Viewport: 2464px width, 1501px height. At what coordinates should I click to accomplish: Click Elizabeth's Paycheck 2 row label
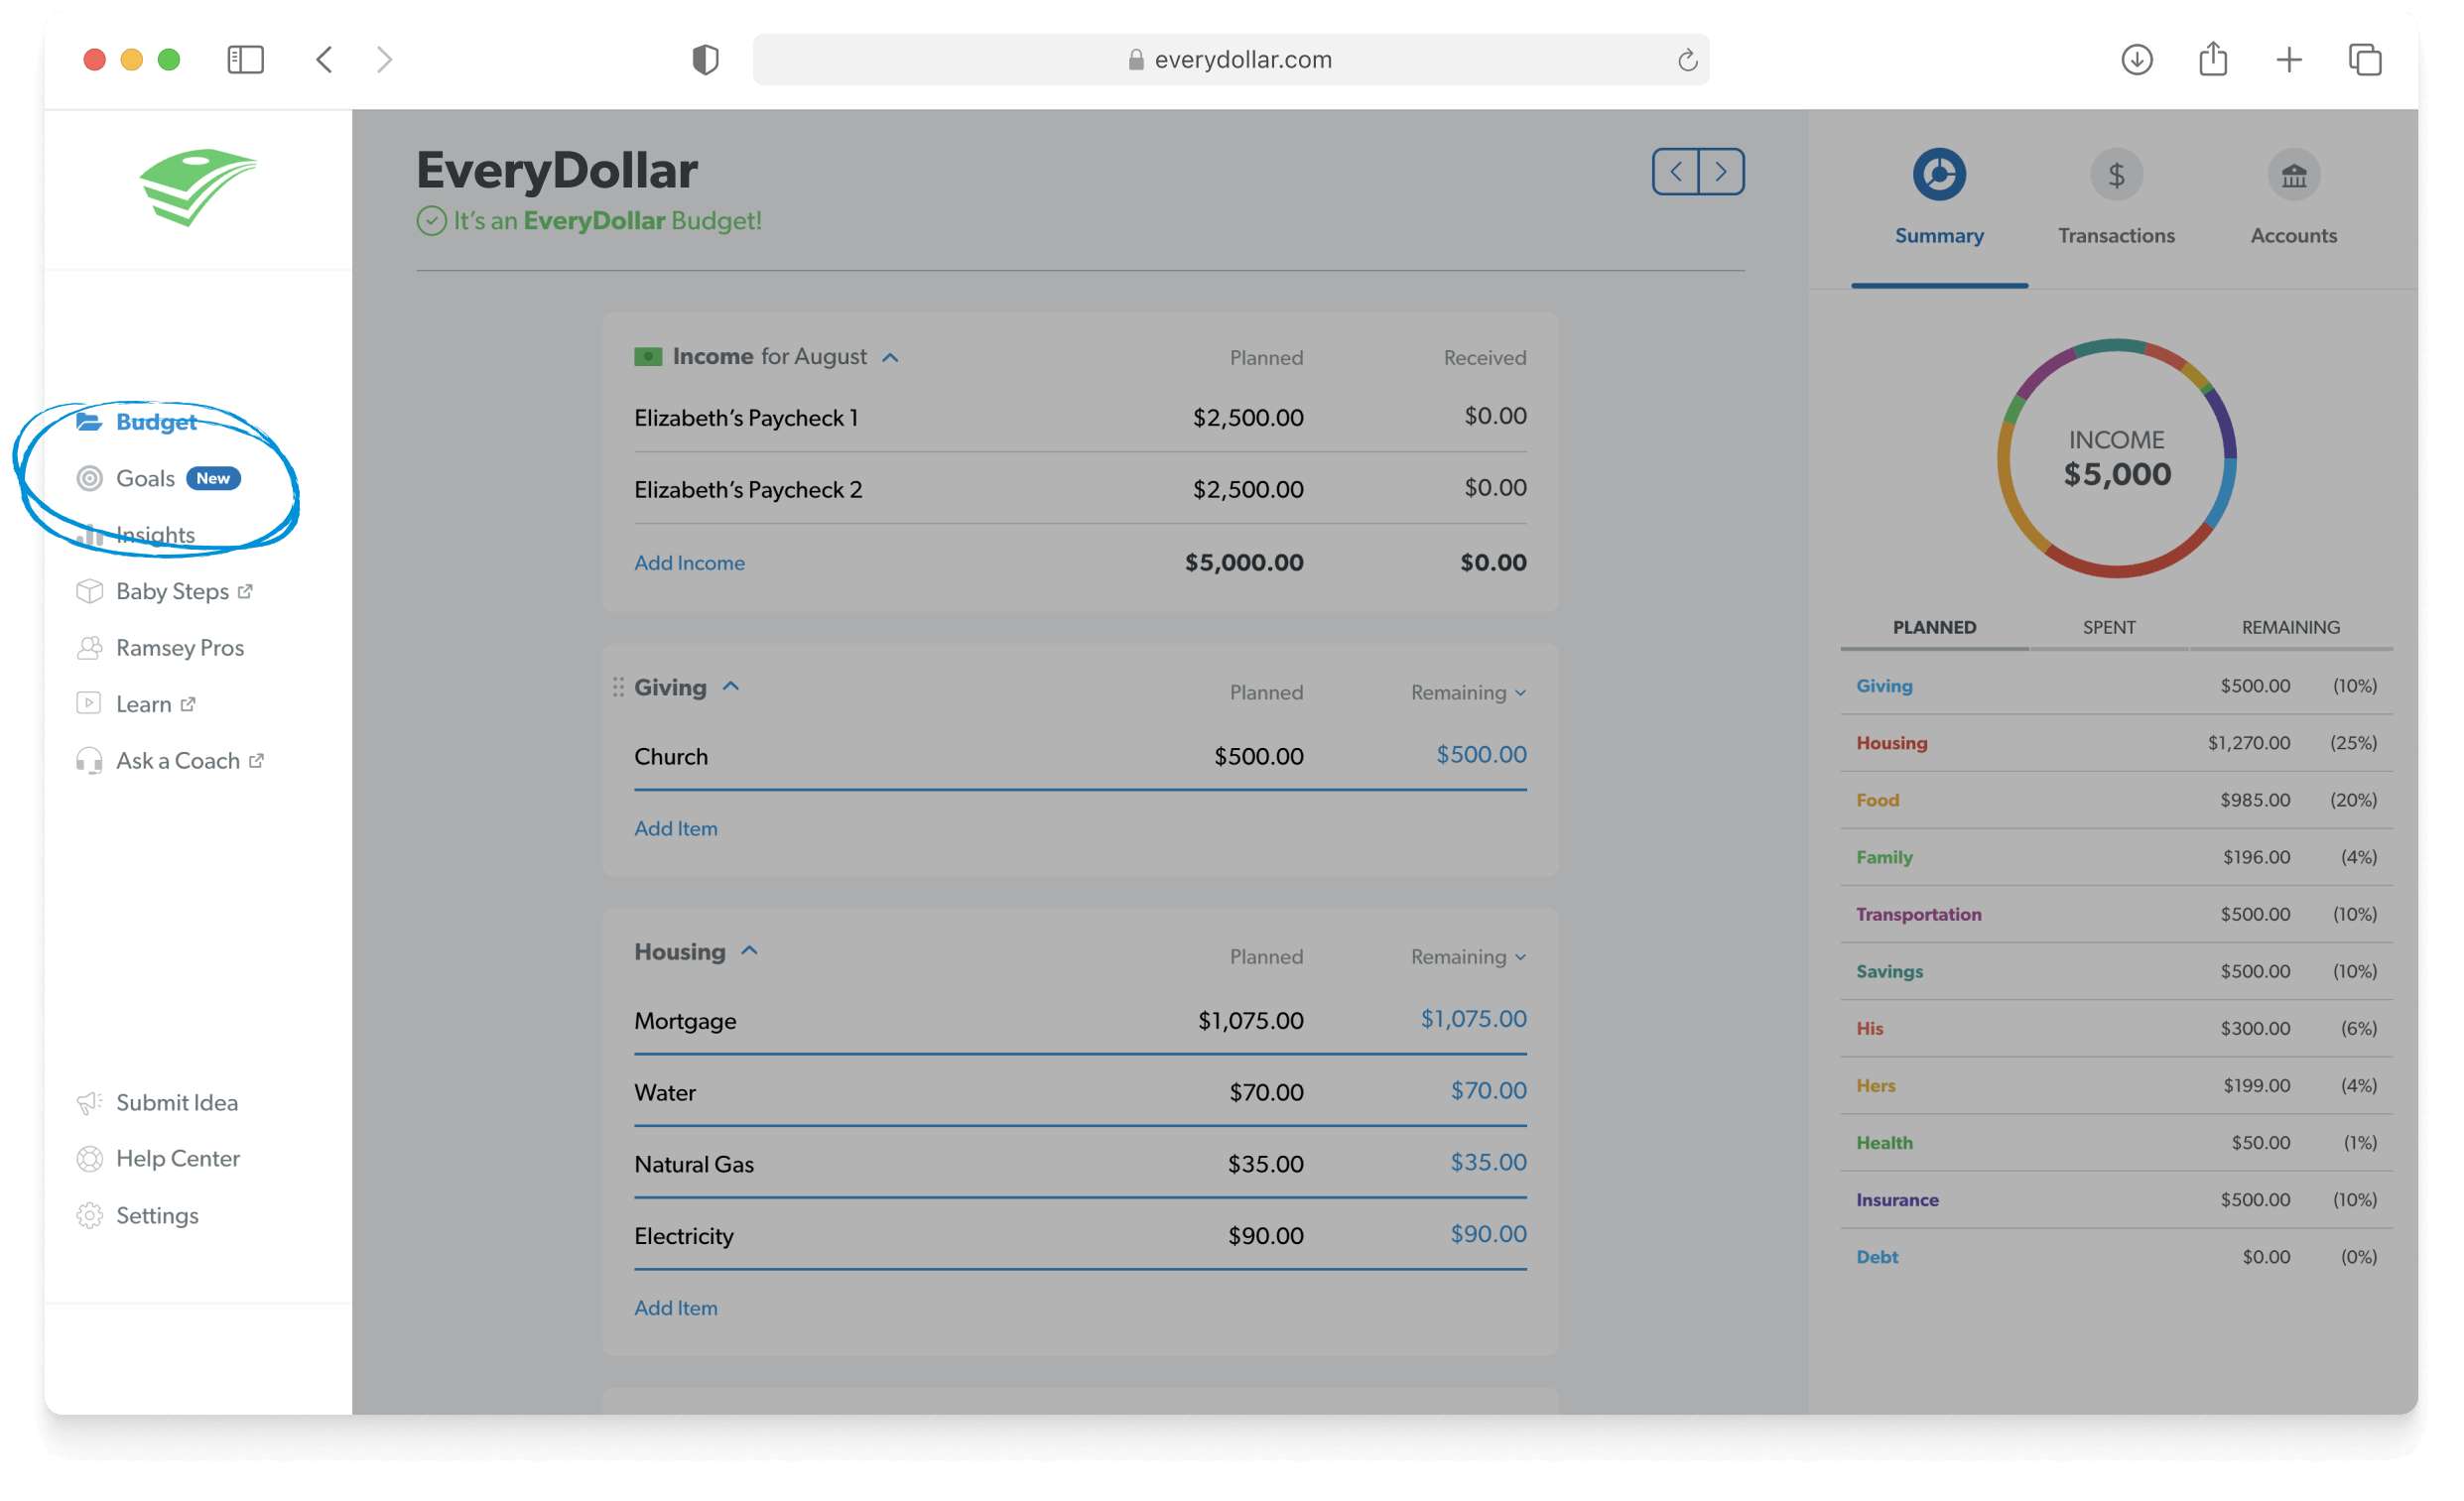[748, 490]
